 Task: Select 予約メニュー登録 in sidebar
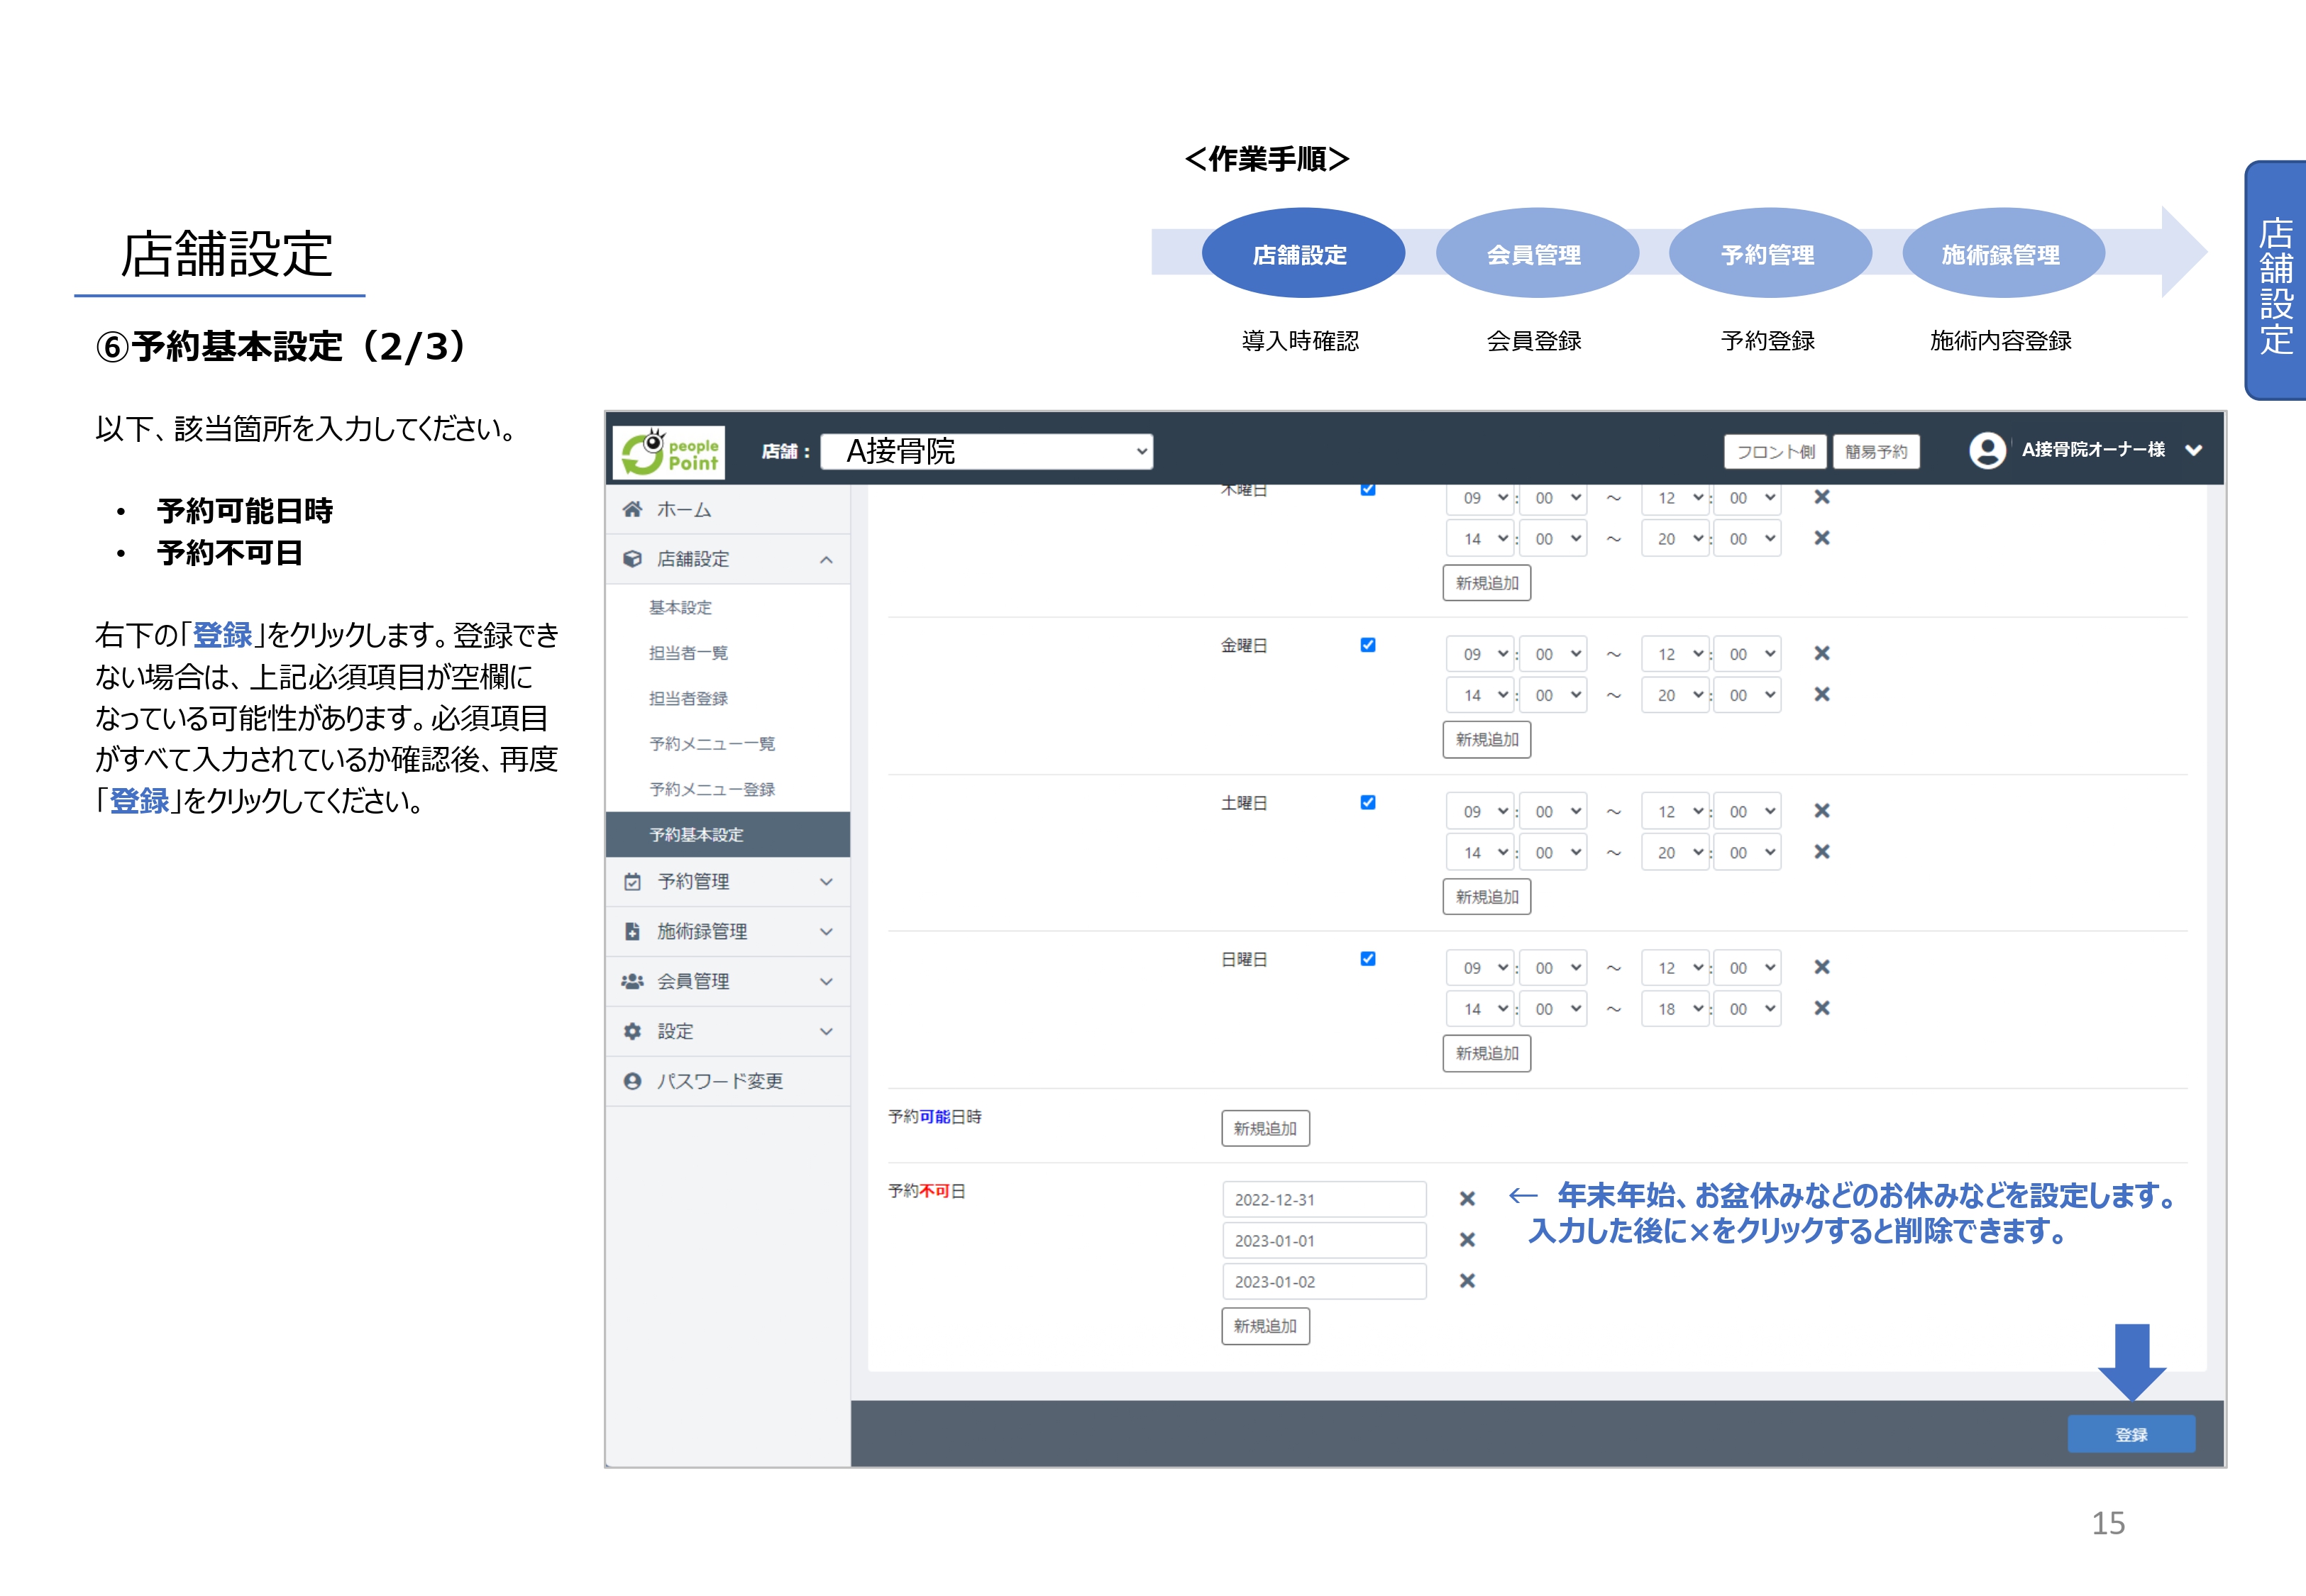click(711, 790)
